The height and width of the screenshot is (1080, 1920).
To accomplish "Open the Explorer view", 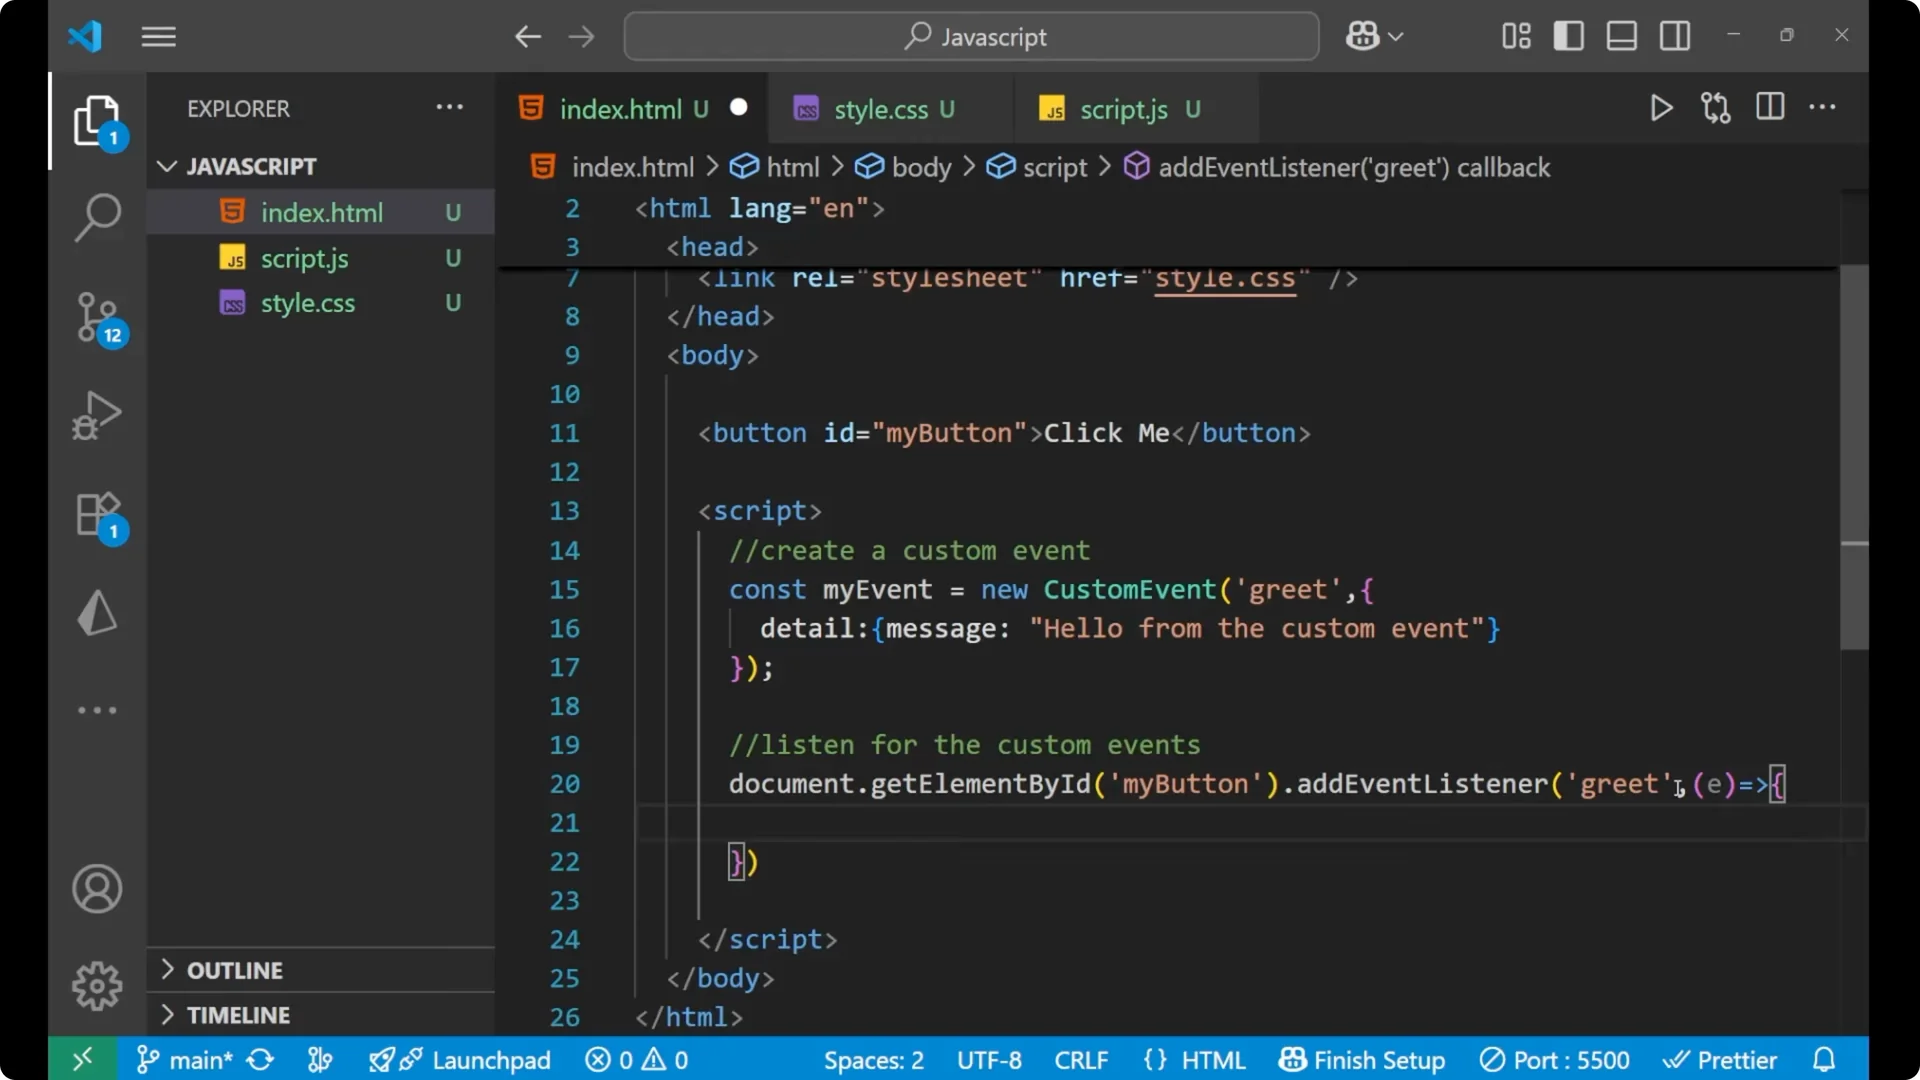I will point(97,120).
